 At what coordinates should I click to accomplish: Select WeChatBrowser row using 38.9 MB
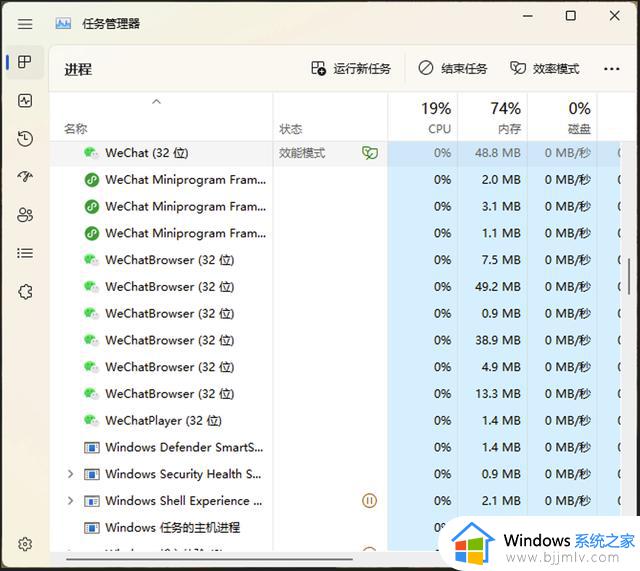(335, 340)
